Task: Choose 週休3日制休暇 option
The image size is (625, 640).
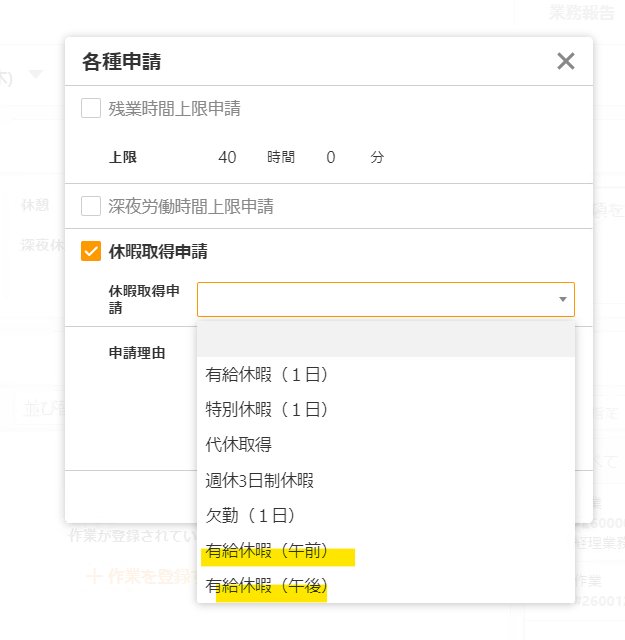Action: [x=260, y=480]
